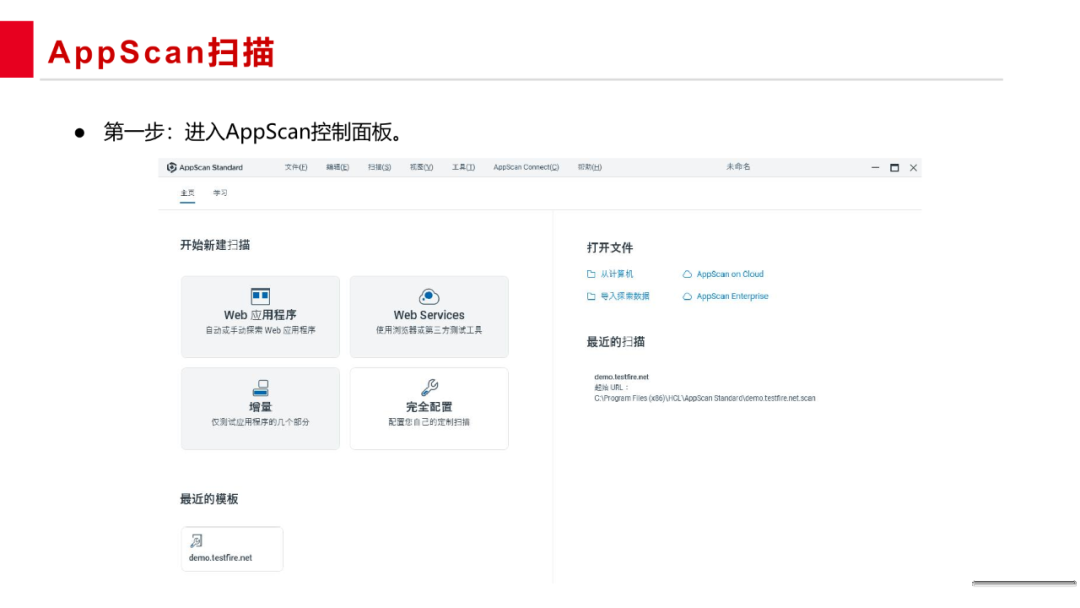Open recent scan demo.testfire.net
The image size is (1080, 608).
click(x=621, y=377)
